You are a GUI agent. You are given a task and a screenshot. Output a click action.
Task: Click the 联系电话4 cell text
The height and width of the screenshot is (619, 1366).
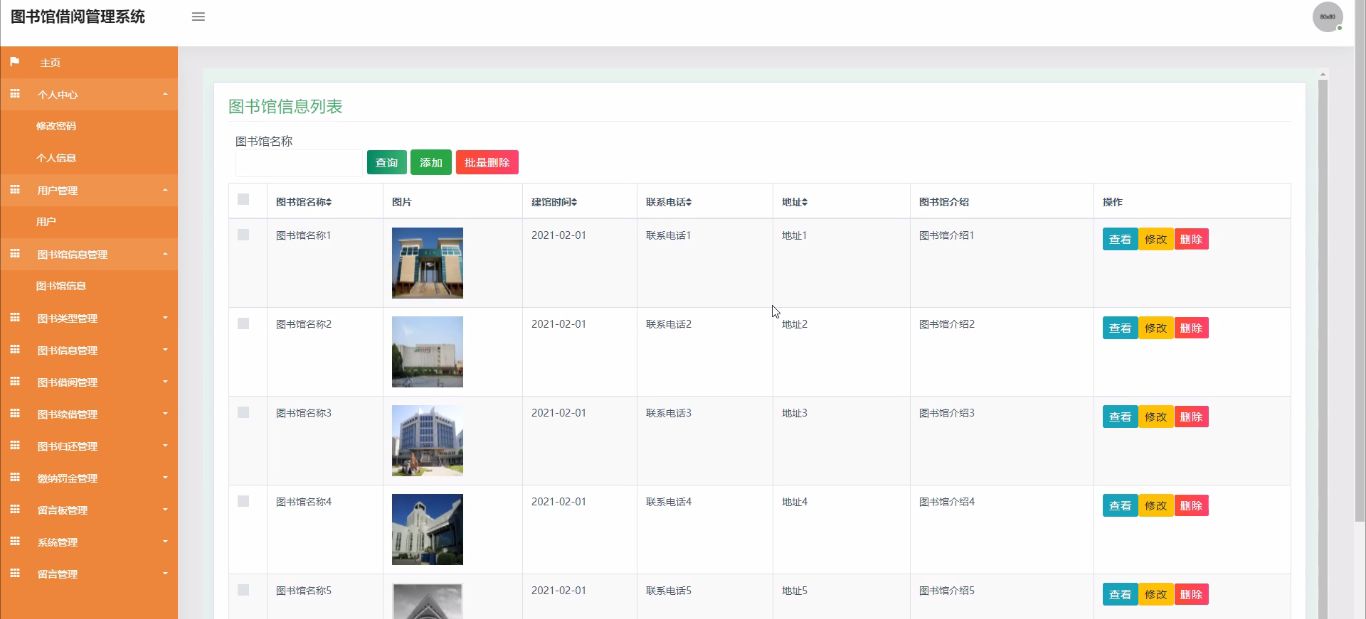tap(668, 502)
